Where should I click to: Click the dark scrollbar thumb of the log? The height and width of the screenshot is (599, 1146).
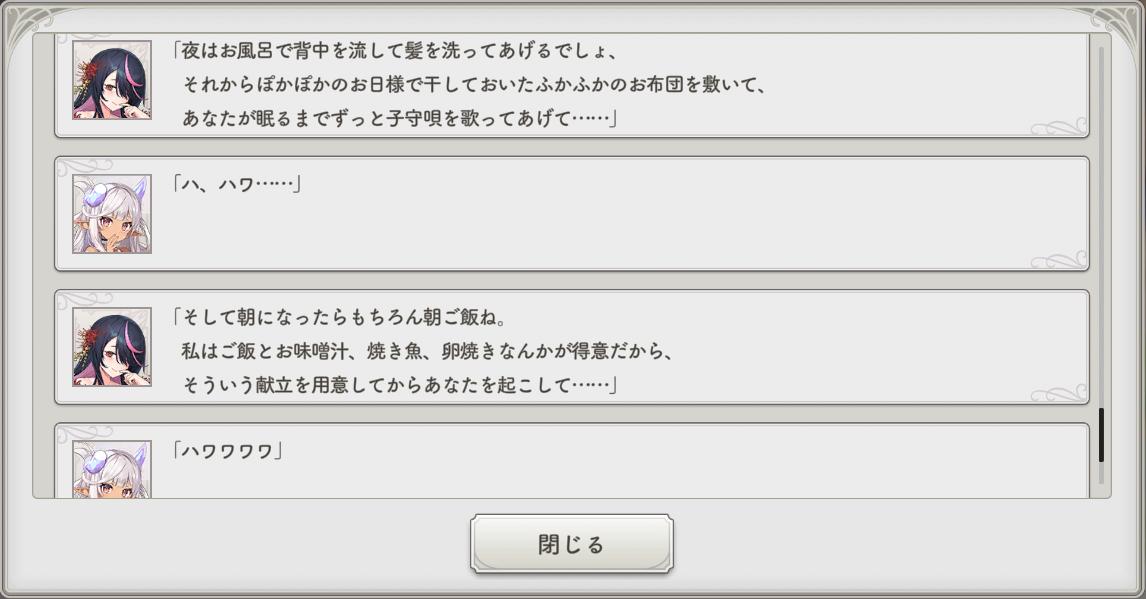click(x=1101, y=435)
